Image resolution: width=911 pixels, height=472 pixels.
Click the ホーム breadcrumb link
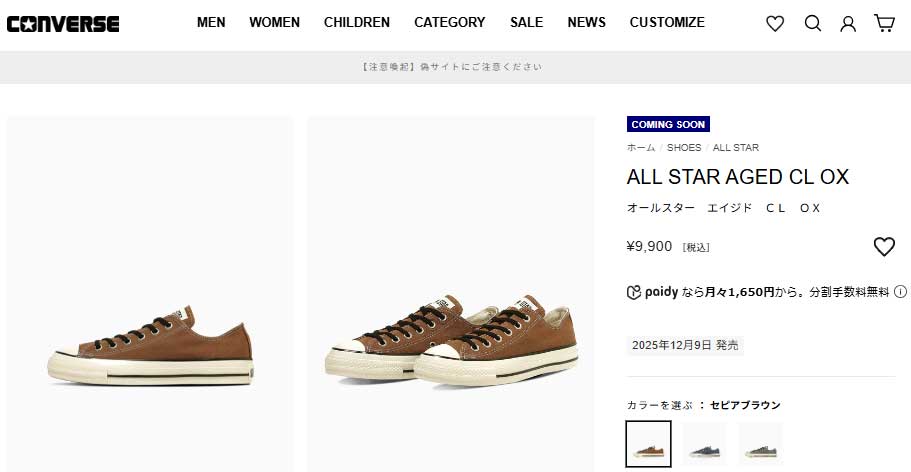pos(641,148)
